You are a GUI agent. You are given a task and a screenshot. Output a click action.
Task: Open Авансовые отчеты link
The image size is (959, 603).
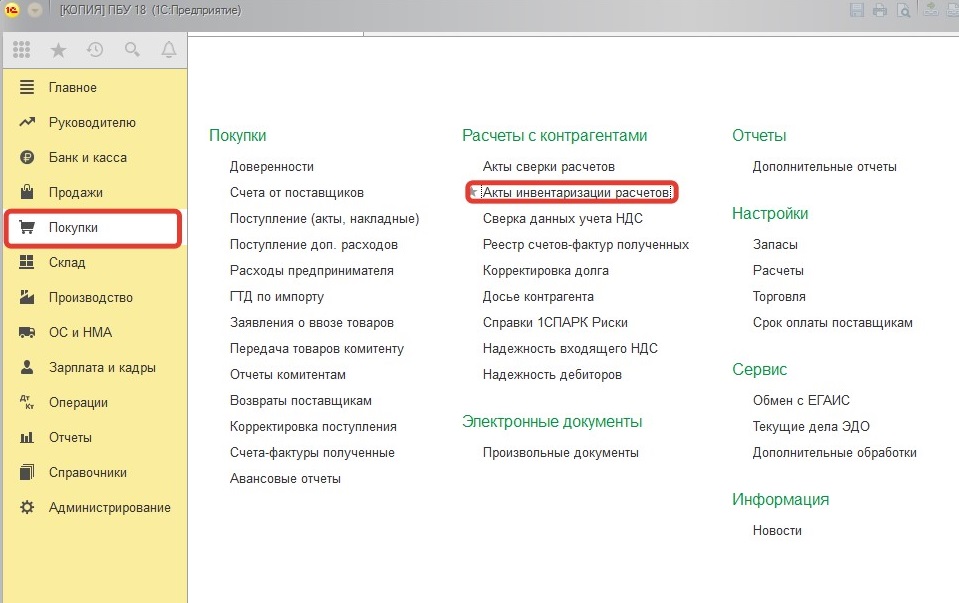(285, 478)
